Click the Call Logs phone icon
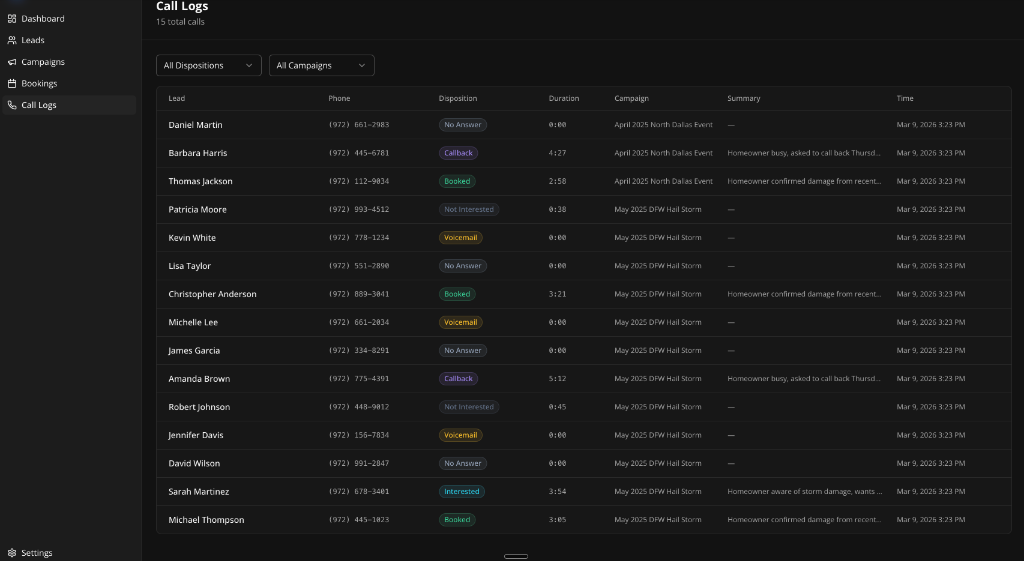This screenshot has height=561, width=1024. coord(12,105)
